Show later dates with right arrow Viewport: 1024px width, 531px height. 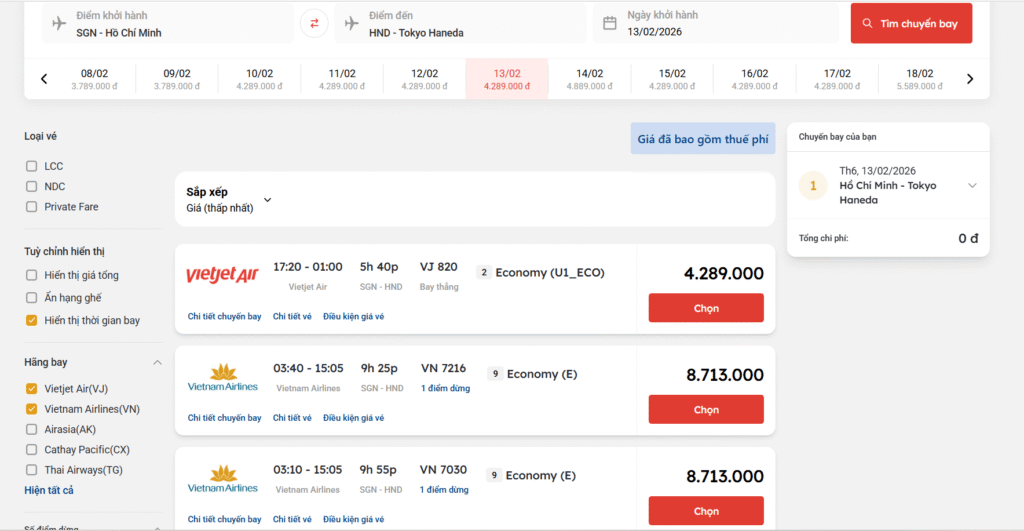969,79
